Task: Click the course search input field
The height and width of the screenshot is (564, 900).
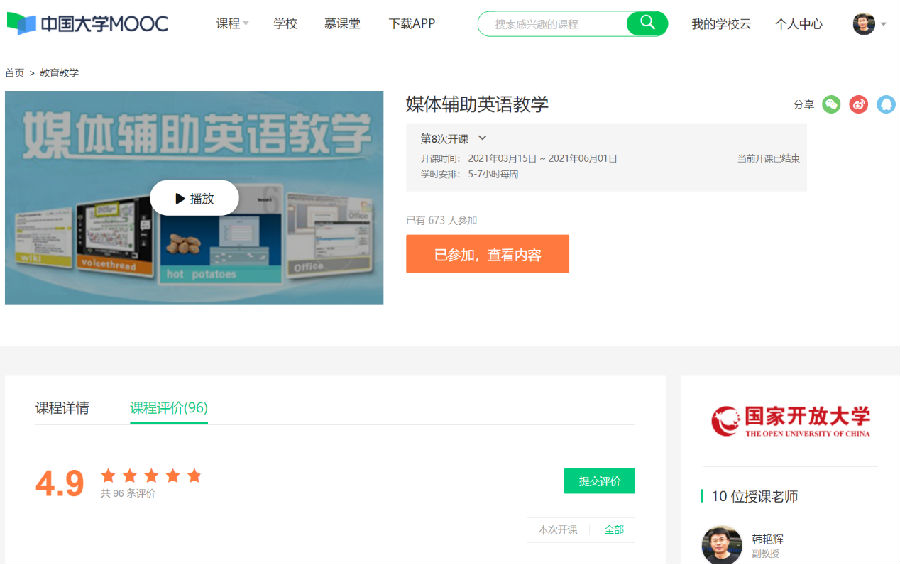Action: [x=555, y=23]
